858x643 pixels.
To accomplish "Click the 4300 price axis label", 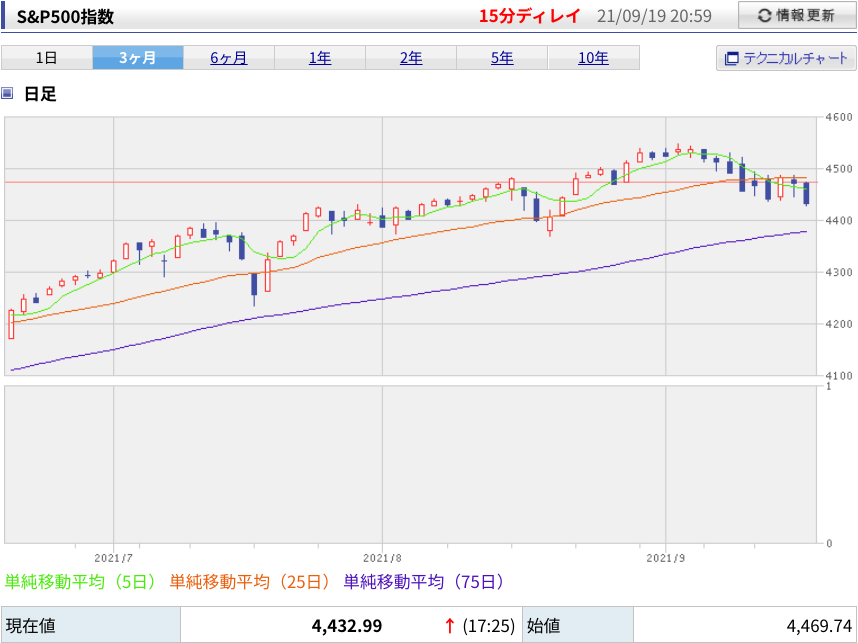I will click(839, 272).
